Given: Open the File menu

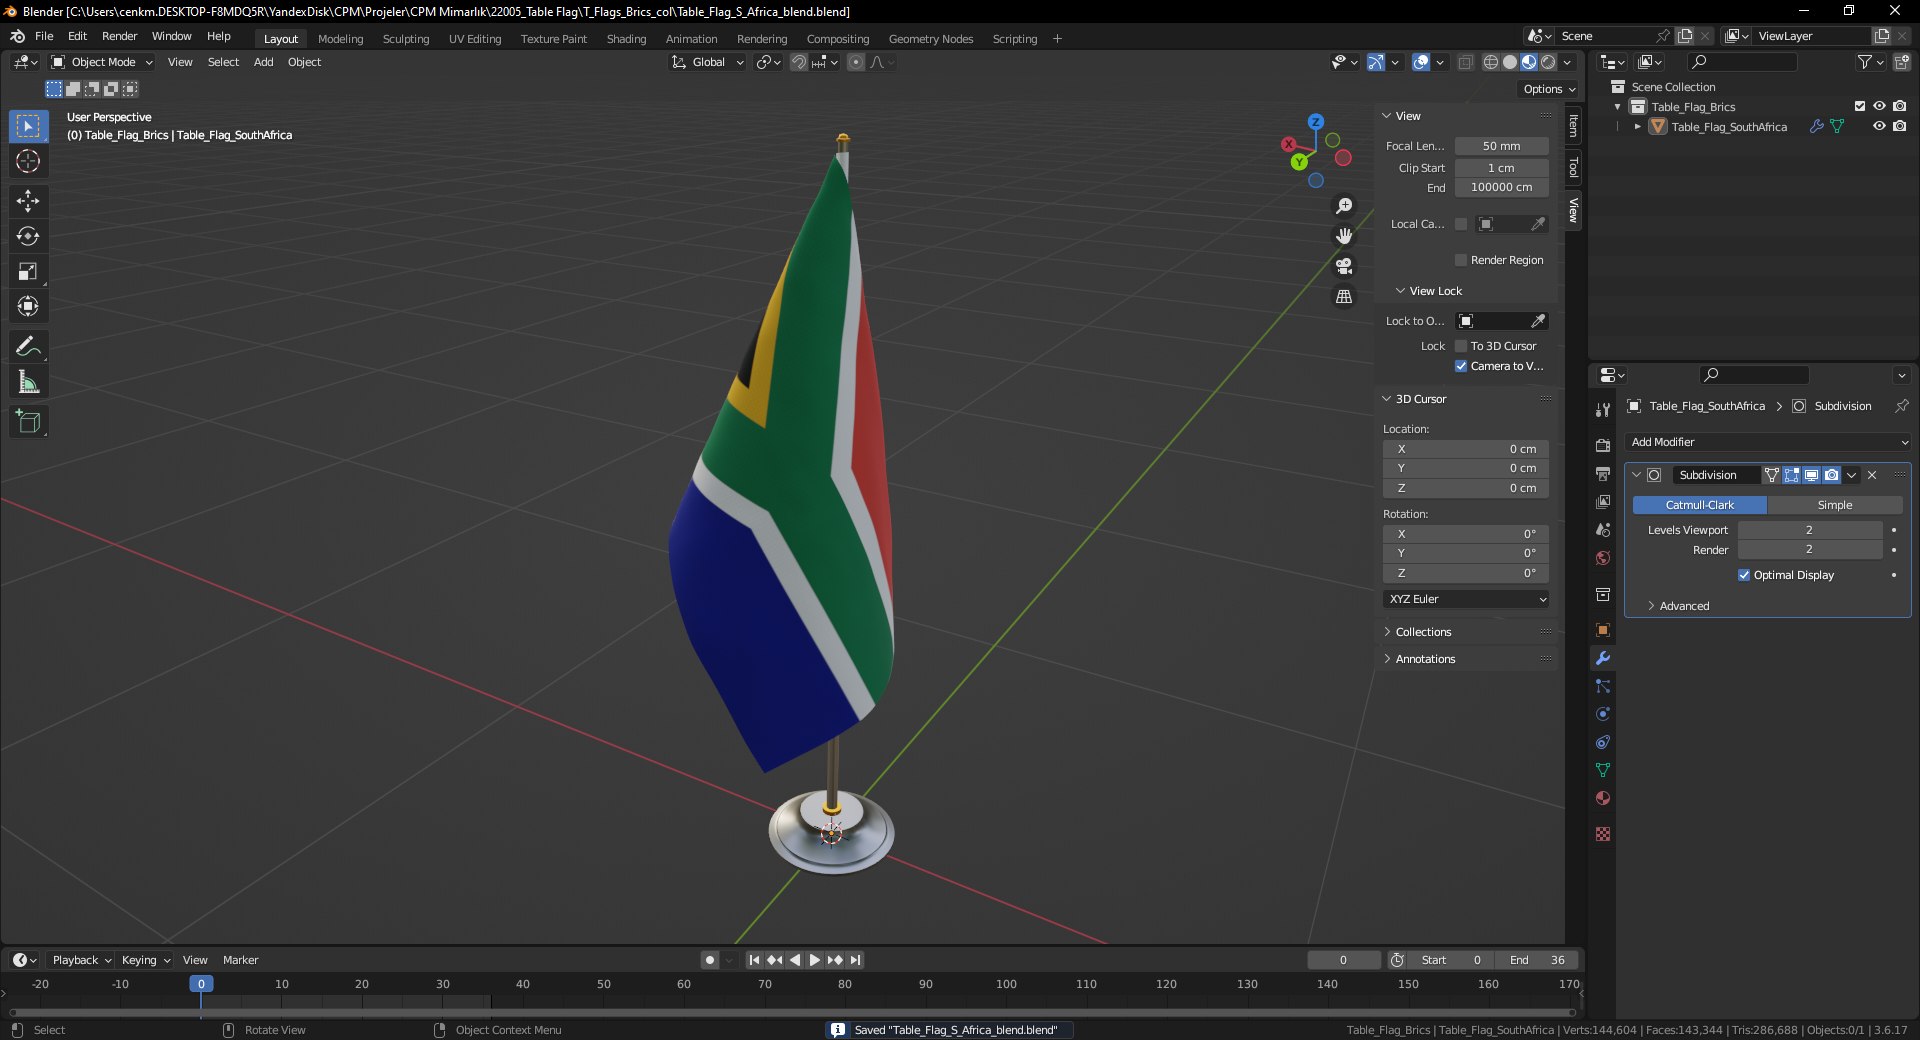Looking at the screenshot, I should tap(44, 36).
